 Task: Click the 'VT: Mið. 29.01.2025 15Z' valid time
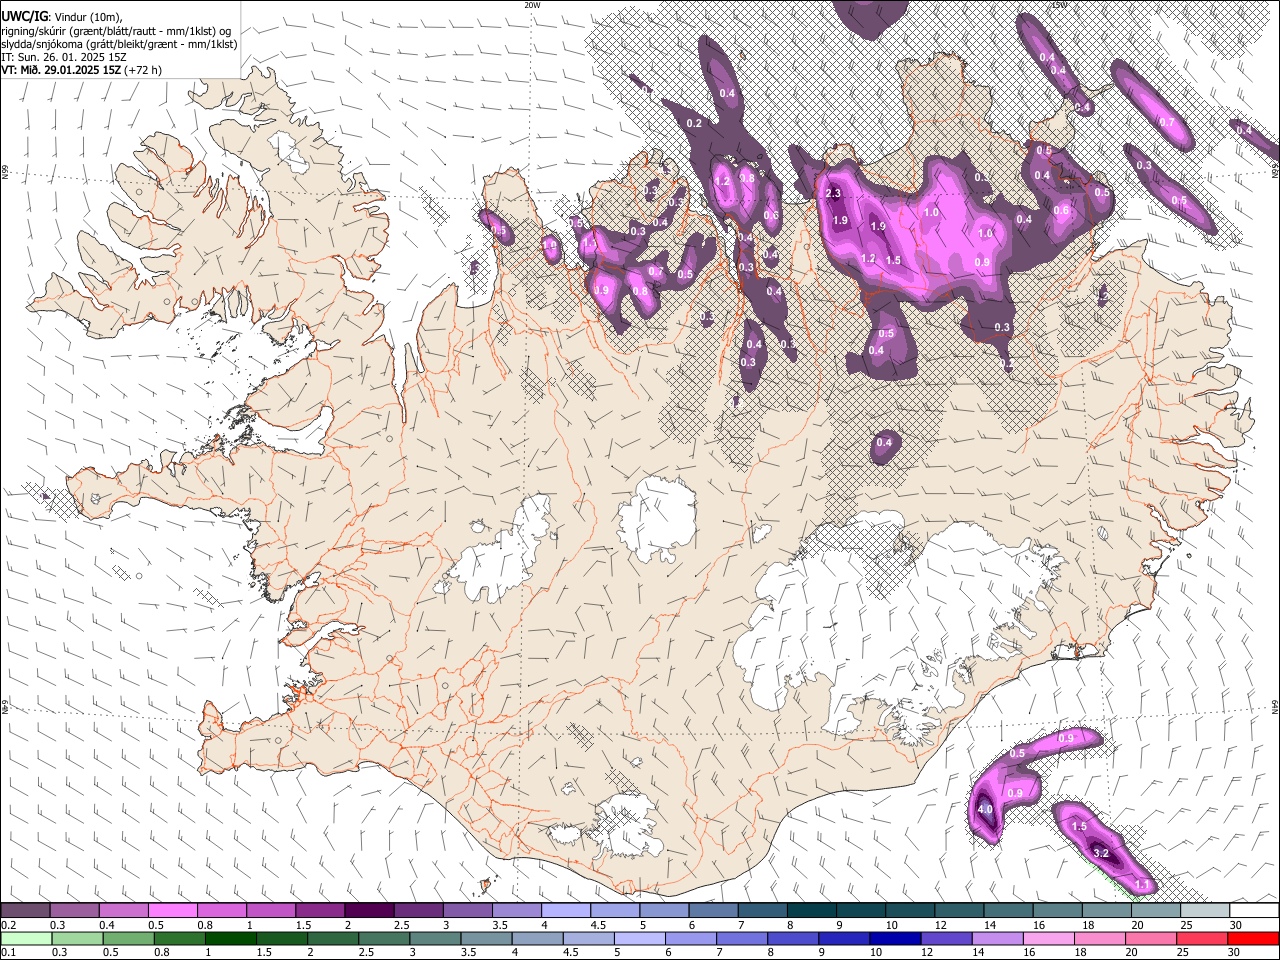tap(61, 70)
